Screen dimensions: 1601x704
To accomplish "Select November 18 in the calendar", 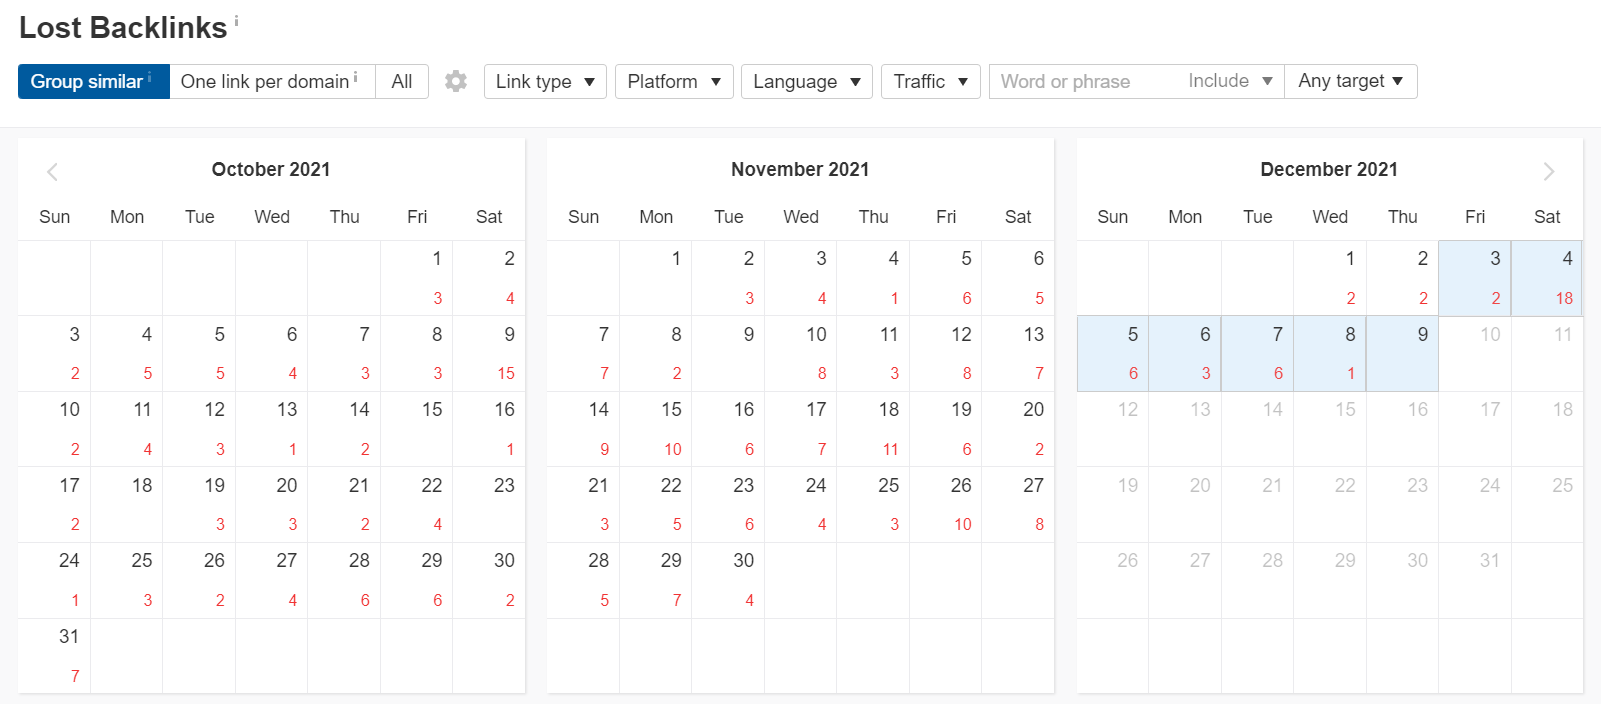I will 873,429.
